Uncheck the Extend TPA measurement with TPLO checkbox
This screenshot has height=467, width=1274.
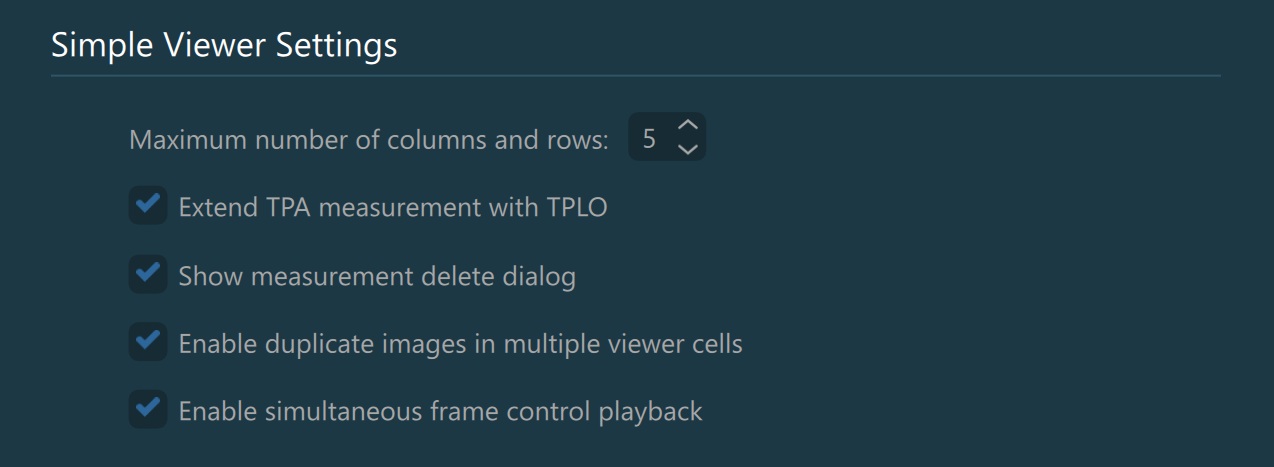click(148, 206)
